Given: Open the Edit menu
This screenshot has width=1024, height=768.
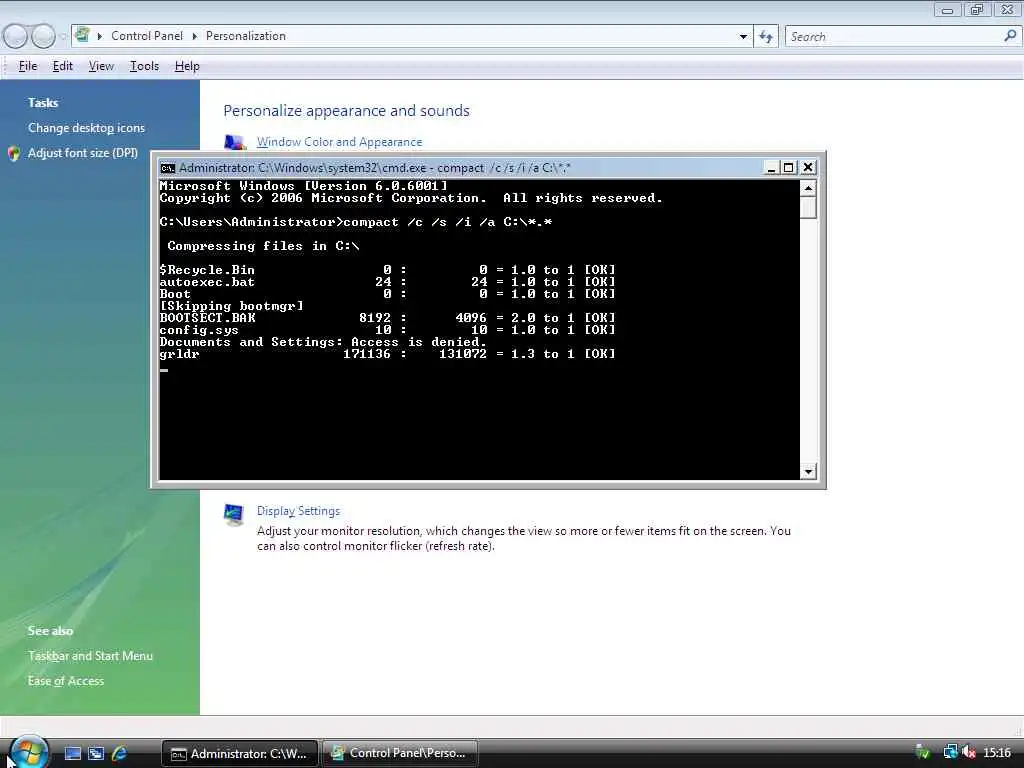Looking at the screenshot, I should [x=63, y=66].
